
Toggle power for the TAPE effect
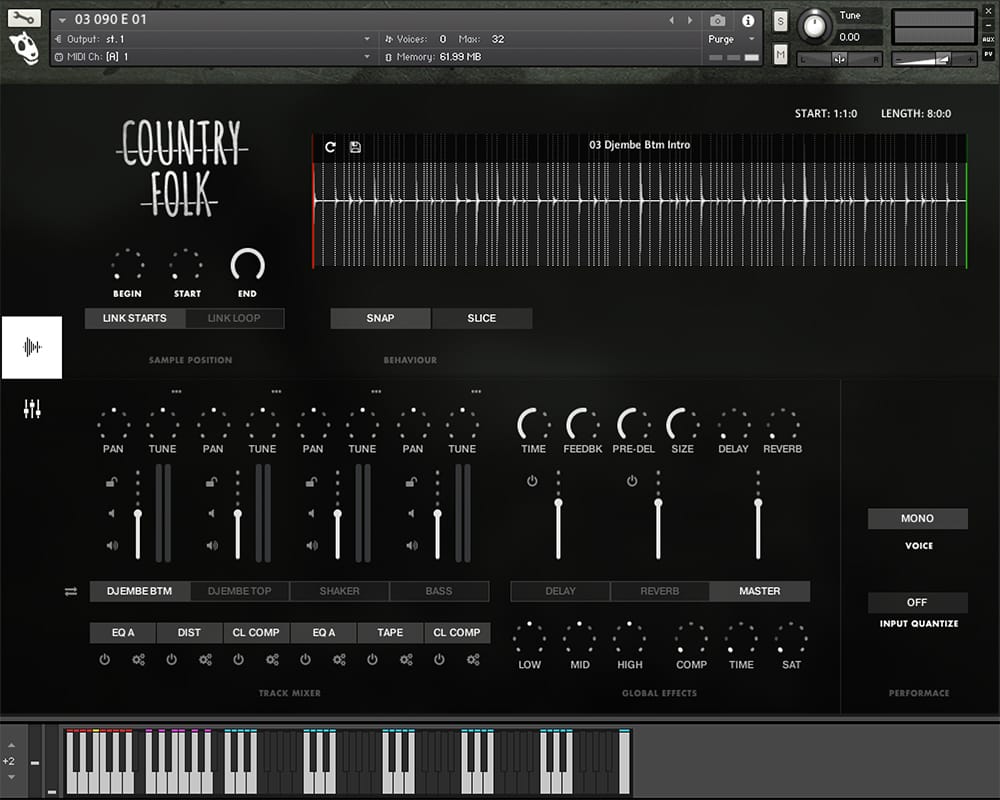(372, 660)
